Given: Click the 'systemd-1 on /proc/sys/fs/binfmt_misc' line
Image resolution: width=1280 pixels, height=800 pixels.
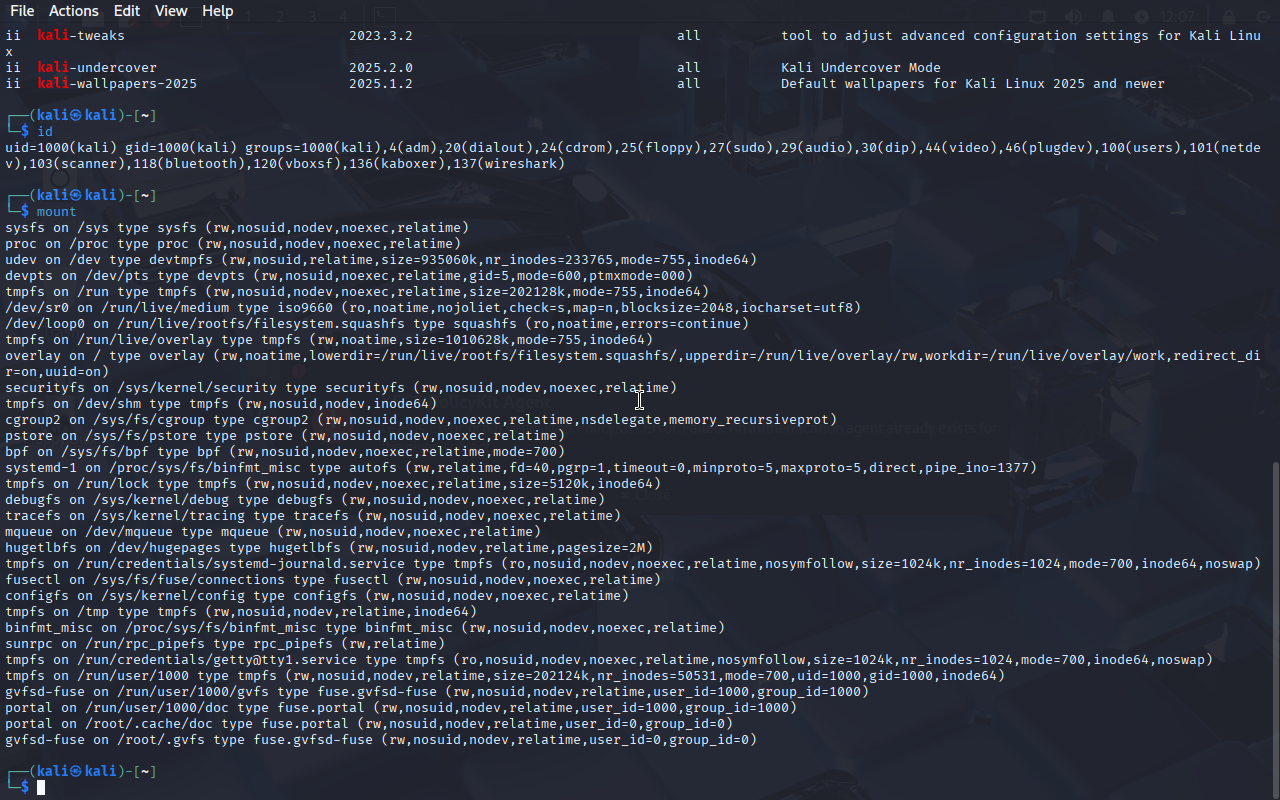Looking at the screenshot, I should coord(521,468).
